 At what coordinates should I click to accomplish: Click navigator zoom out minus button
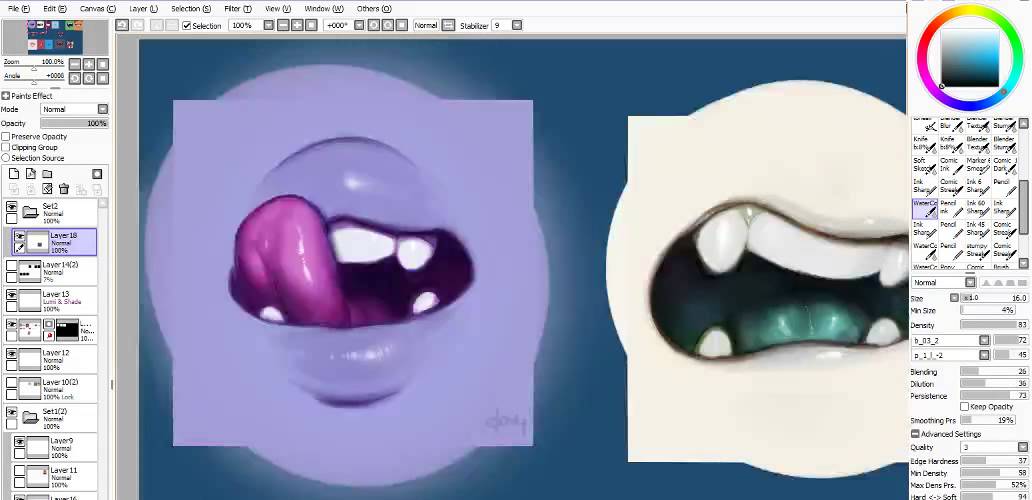[x=74, y=64]
